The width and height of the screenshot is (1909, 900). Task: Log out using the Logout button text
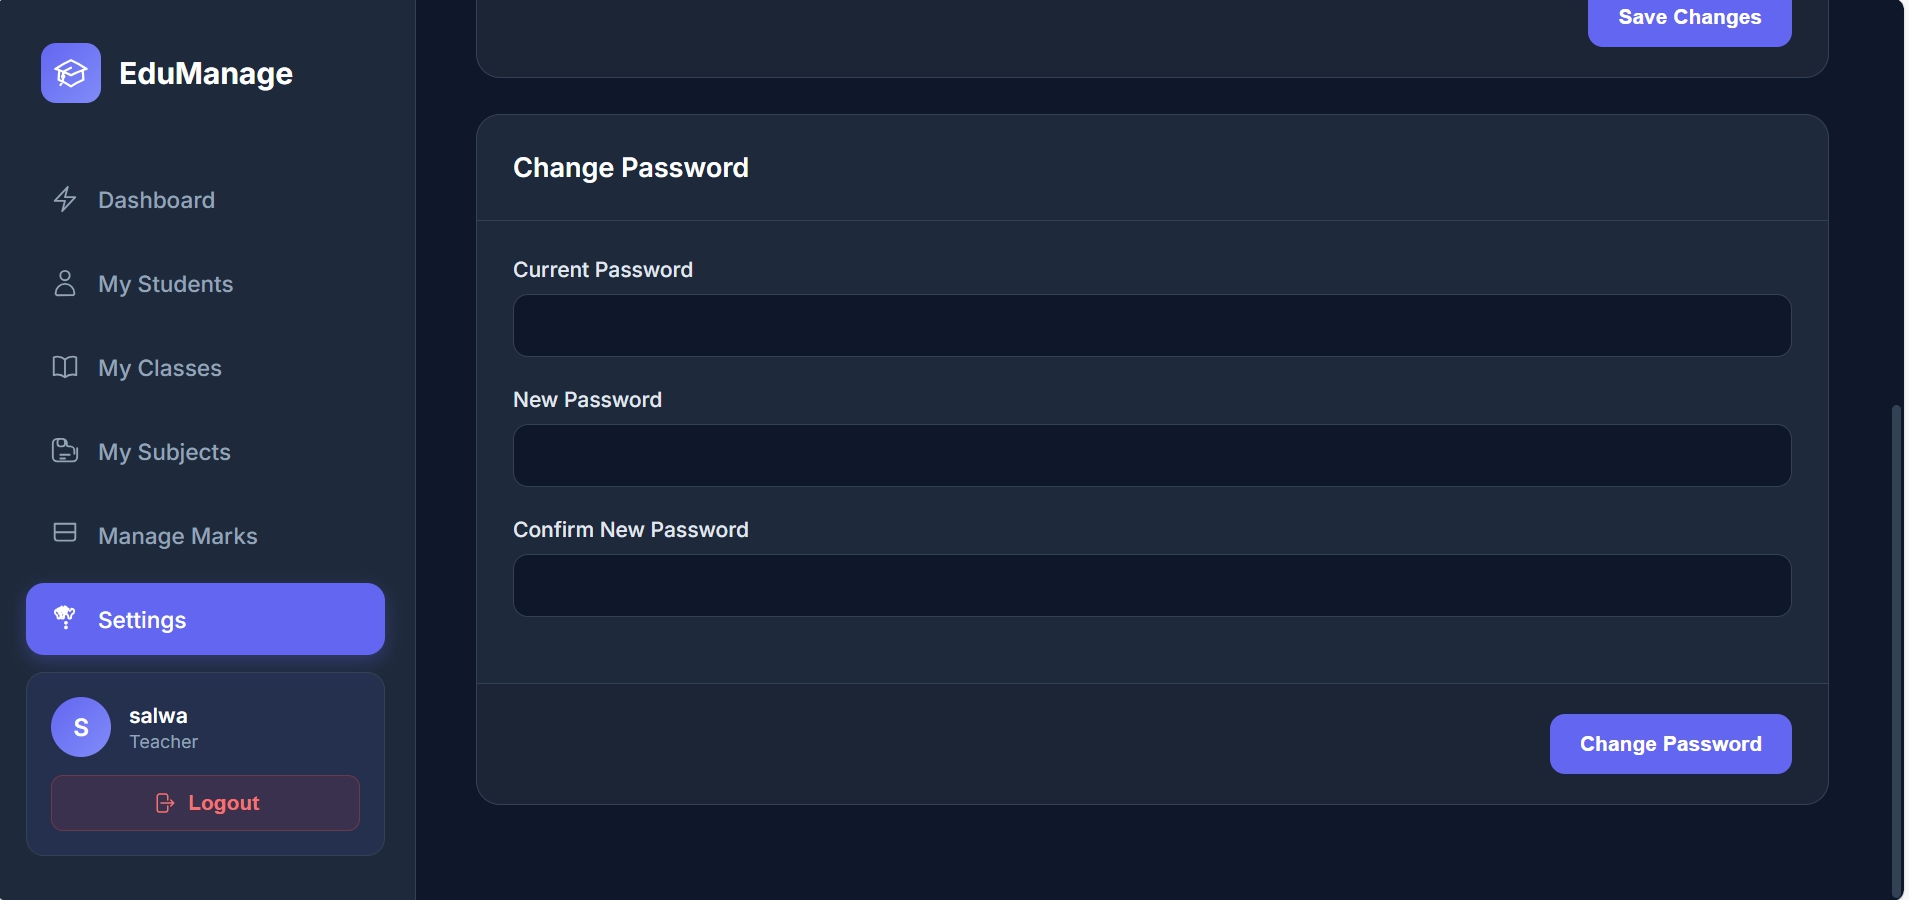coord(223,803)
